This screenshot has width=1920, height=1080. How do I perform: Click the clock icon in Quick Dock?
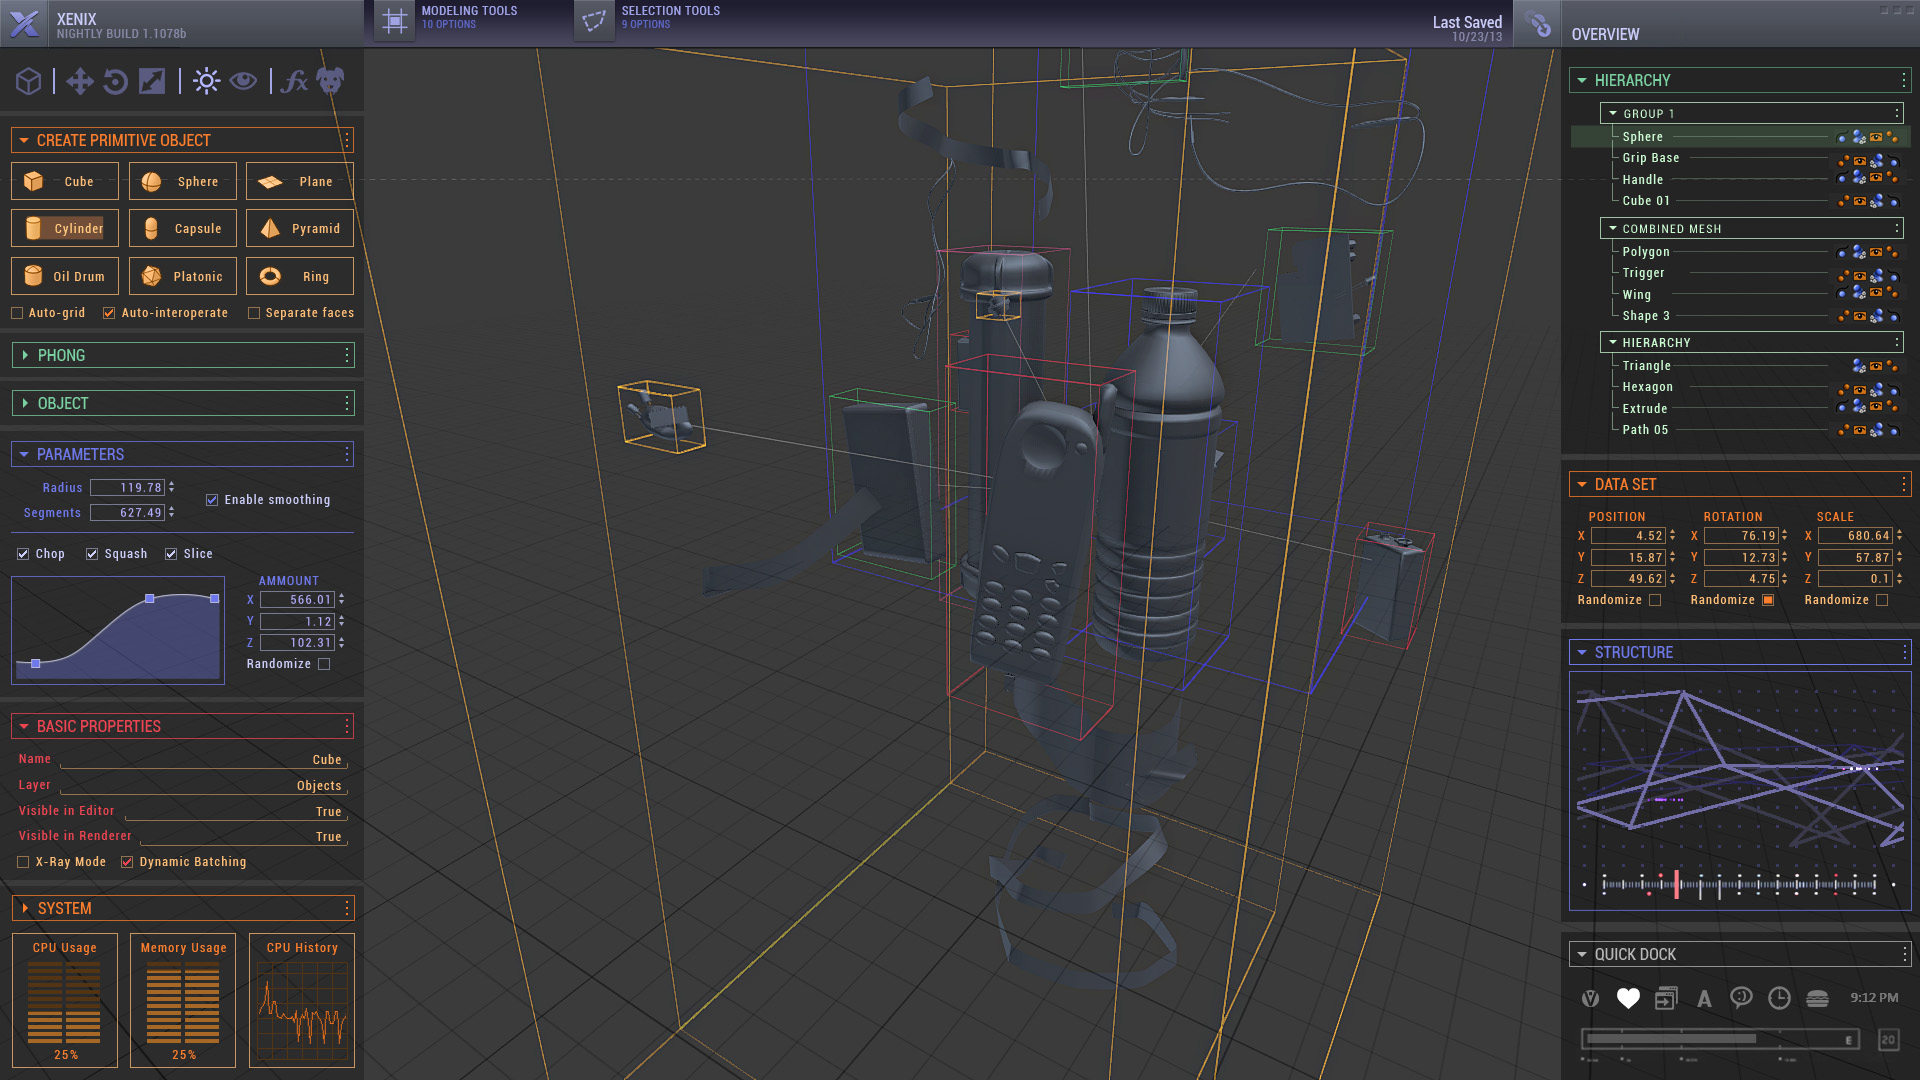click(x=1779, y=998)
